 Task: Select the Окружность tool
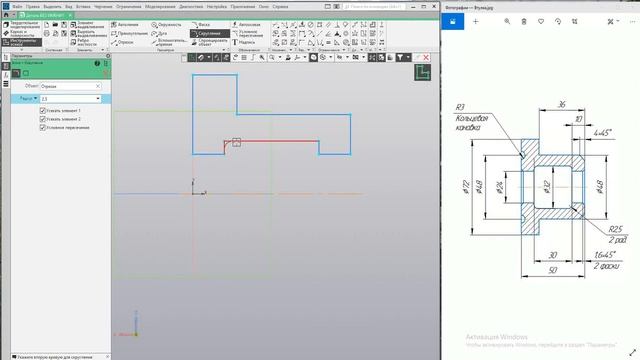pos(166,25)
